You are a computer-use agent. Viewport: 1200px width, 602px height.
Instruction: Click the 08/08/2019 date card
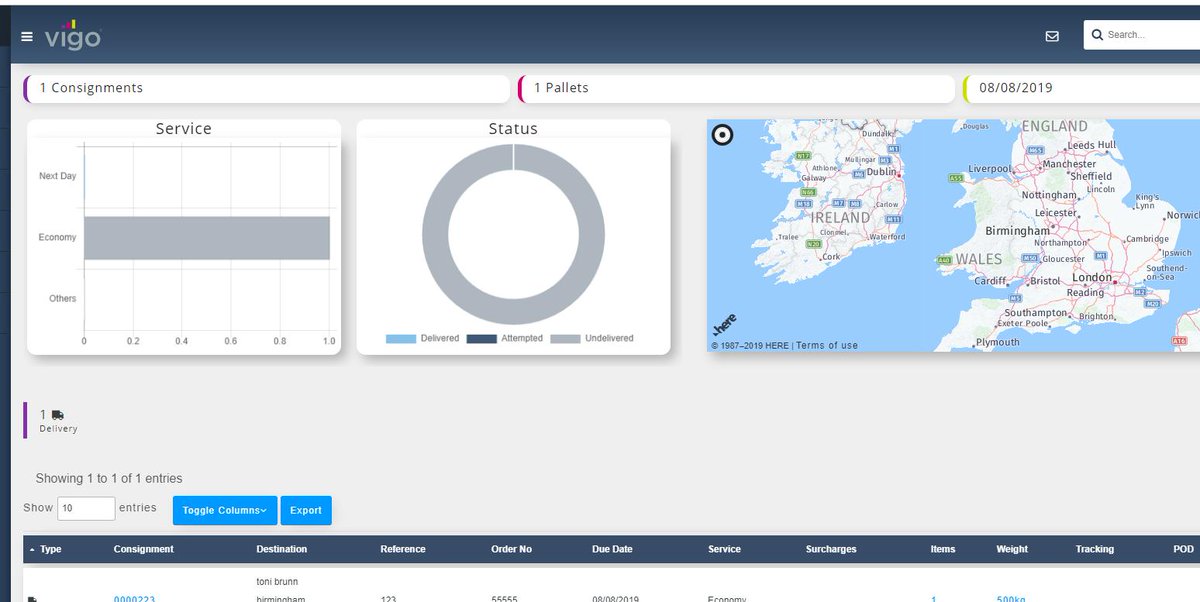click(1082, 88)
